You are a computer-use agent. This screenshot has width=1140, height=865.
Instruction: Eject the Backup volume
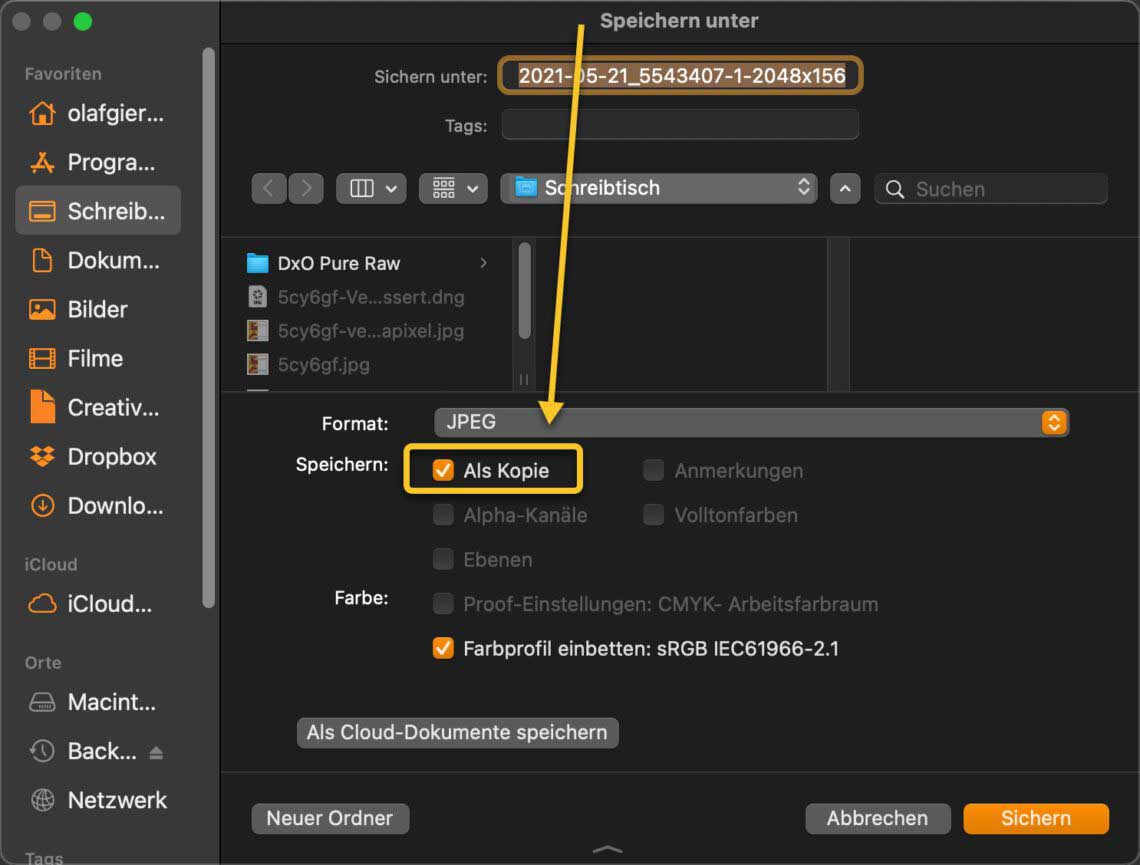coord(156,752)
